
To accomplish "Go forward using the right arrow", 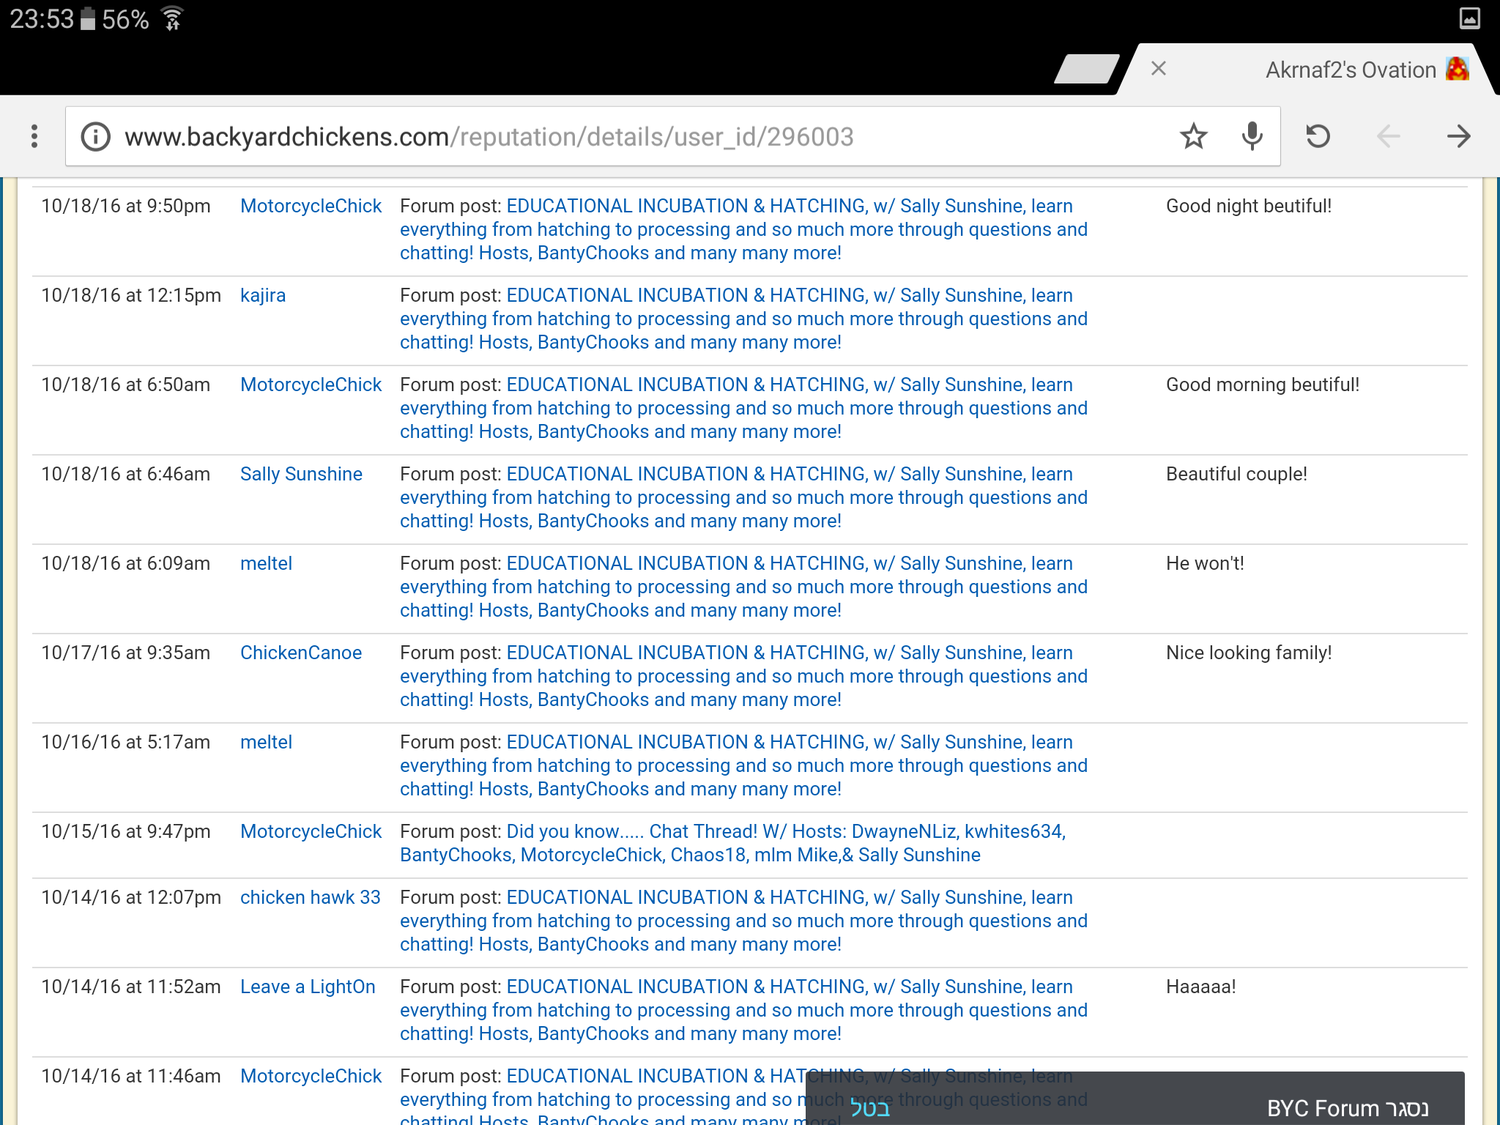I will pos(1458,136).
